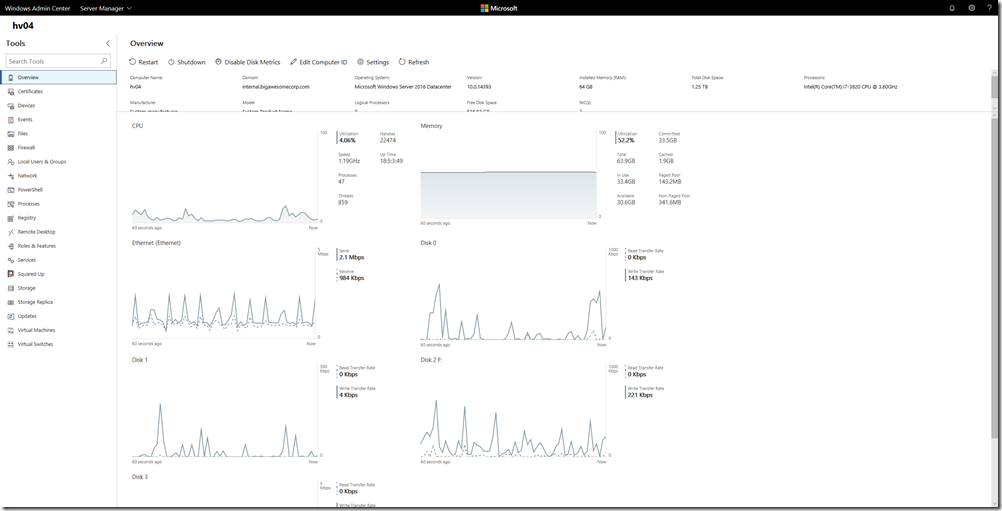Click the Shutdown button
Viewport: 1002px width, 511px height.
click(187, 62)
